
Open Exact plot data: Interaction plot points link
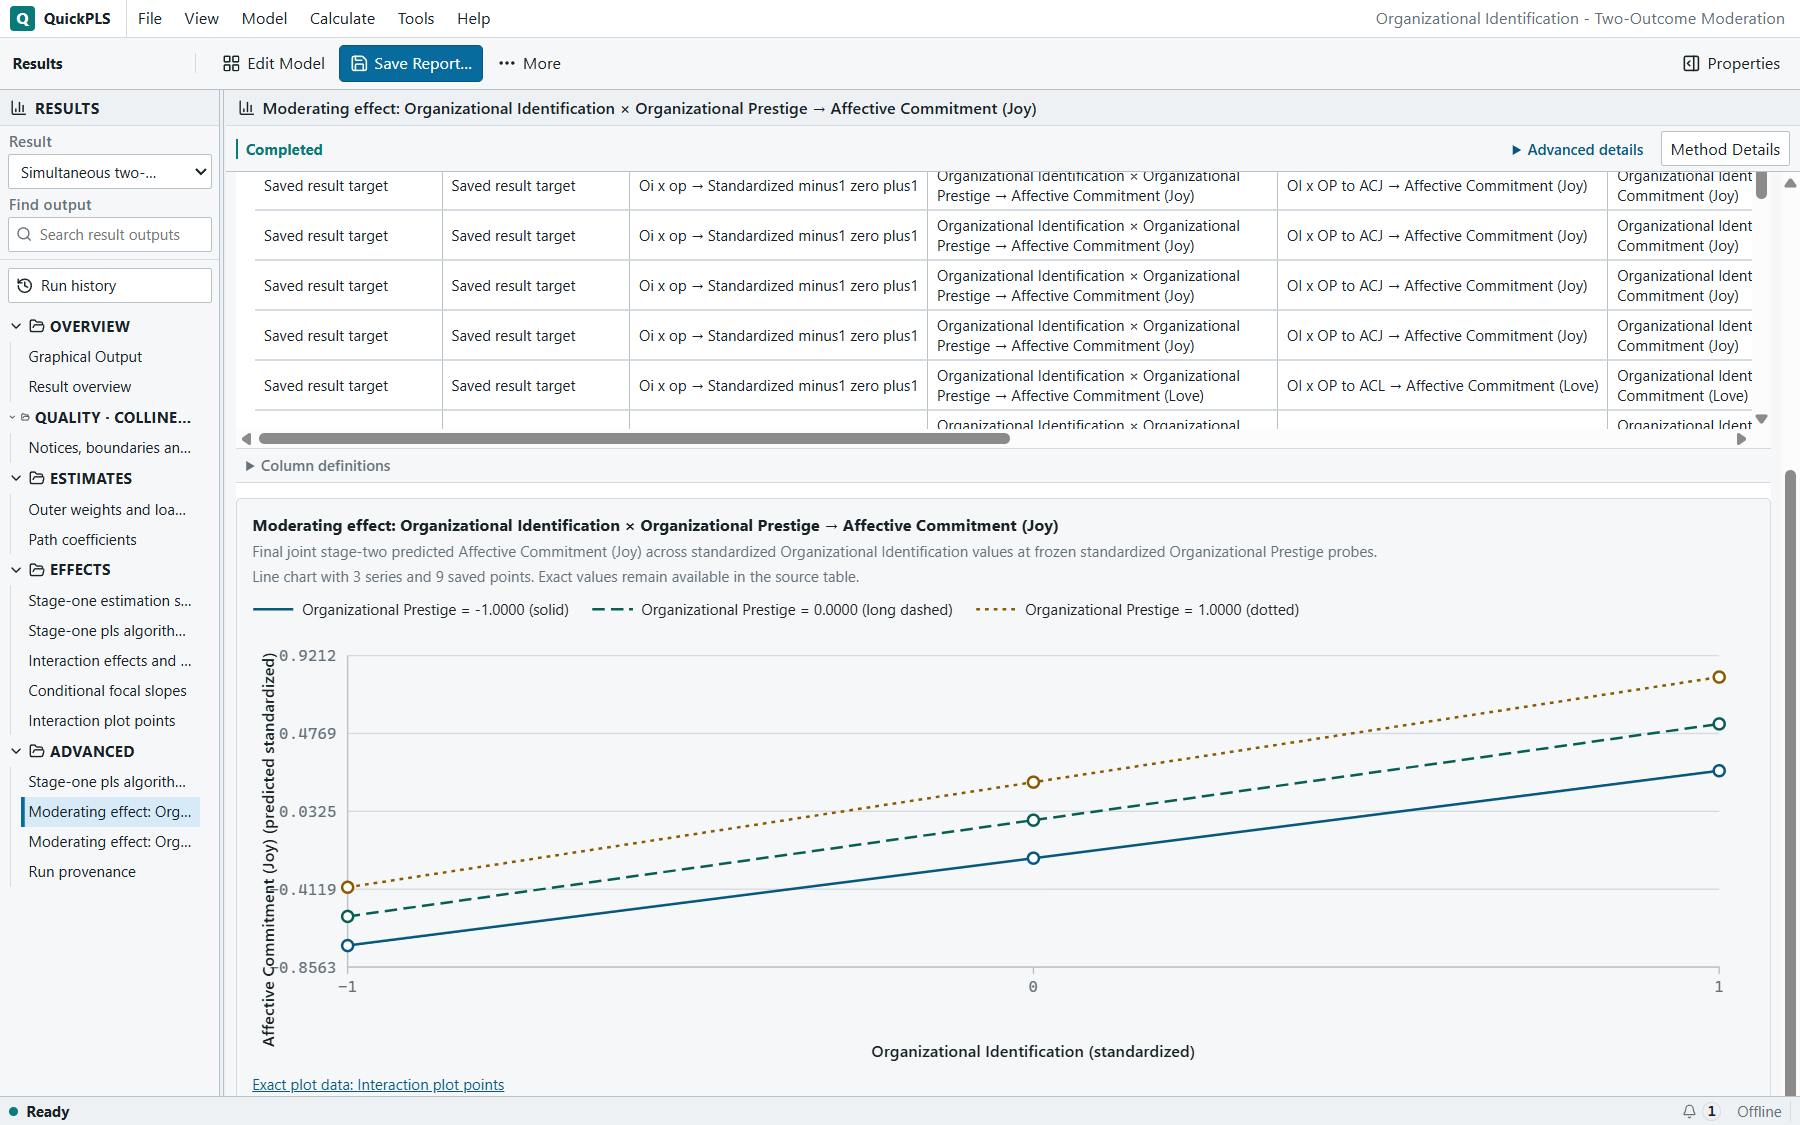[378, 1085]
